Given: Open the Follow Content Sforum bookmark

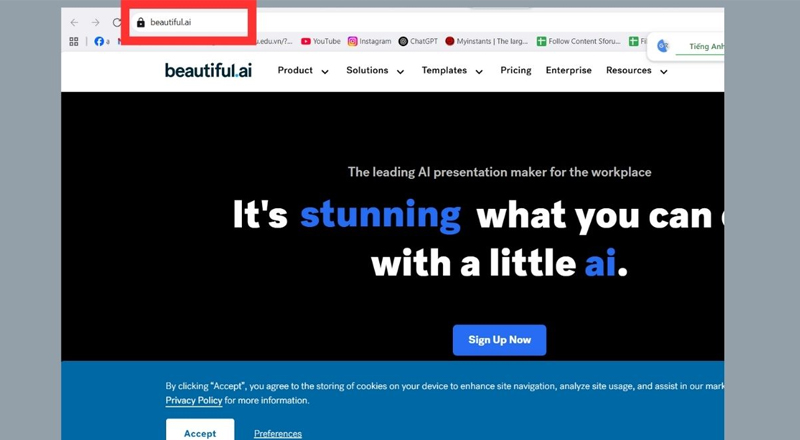Looking at the screenshot, I should pyautogui.click(x=579, y=41).
